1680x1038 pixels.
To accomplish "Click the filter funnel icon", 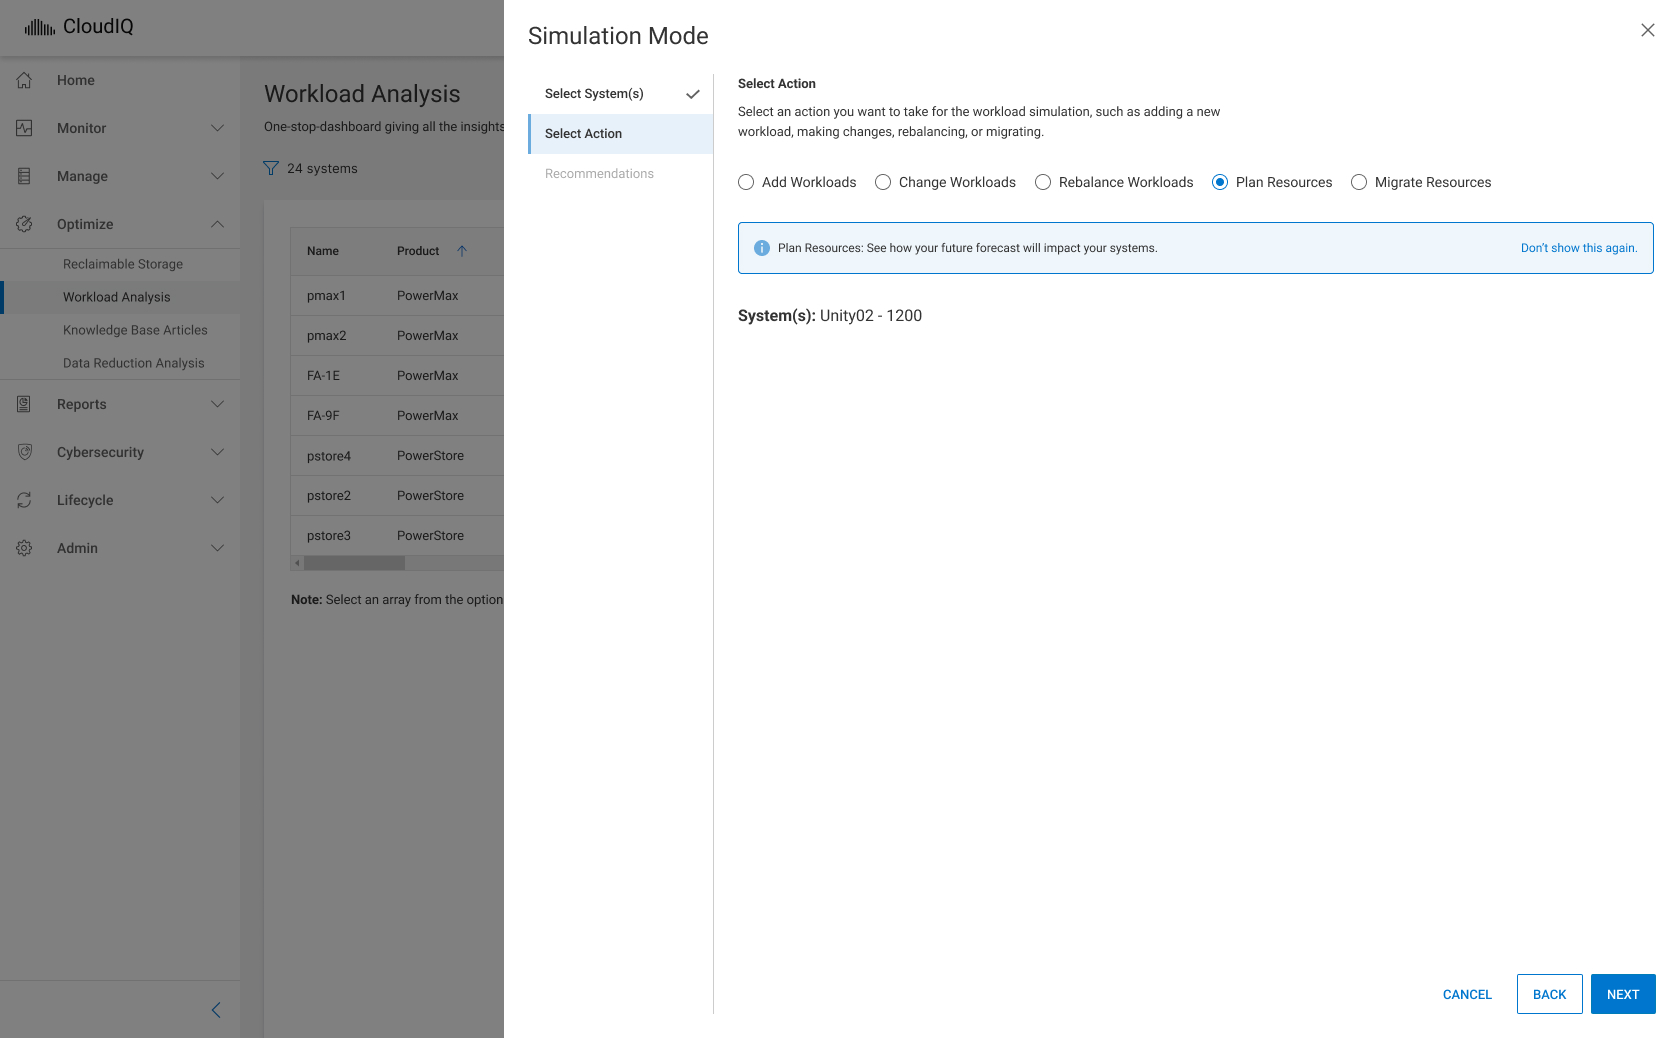I will (271, 168).
